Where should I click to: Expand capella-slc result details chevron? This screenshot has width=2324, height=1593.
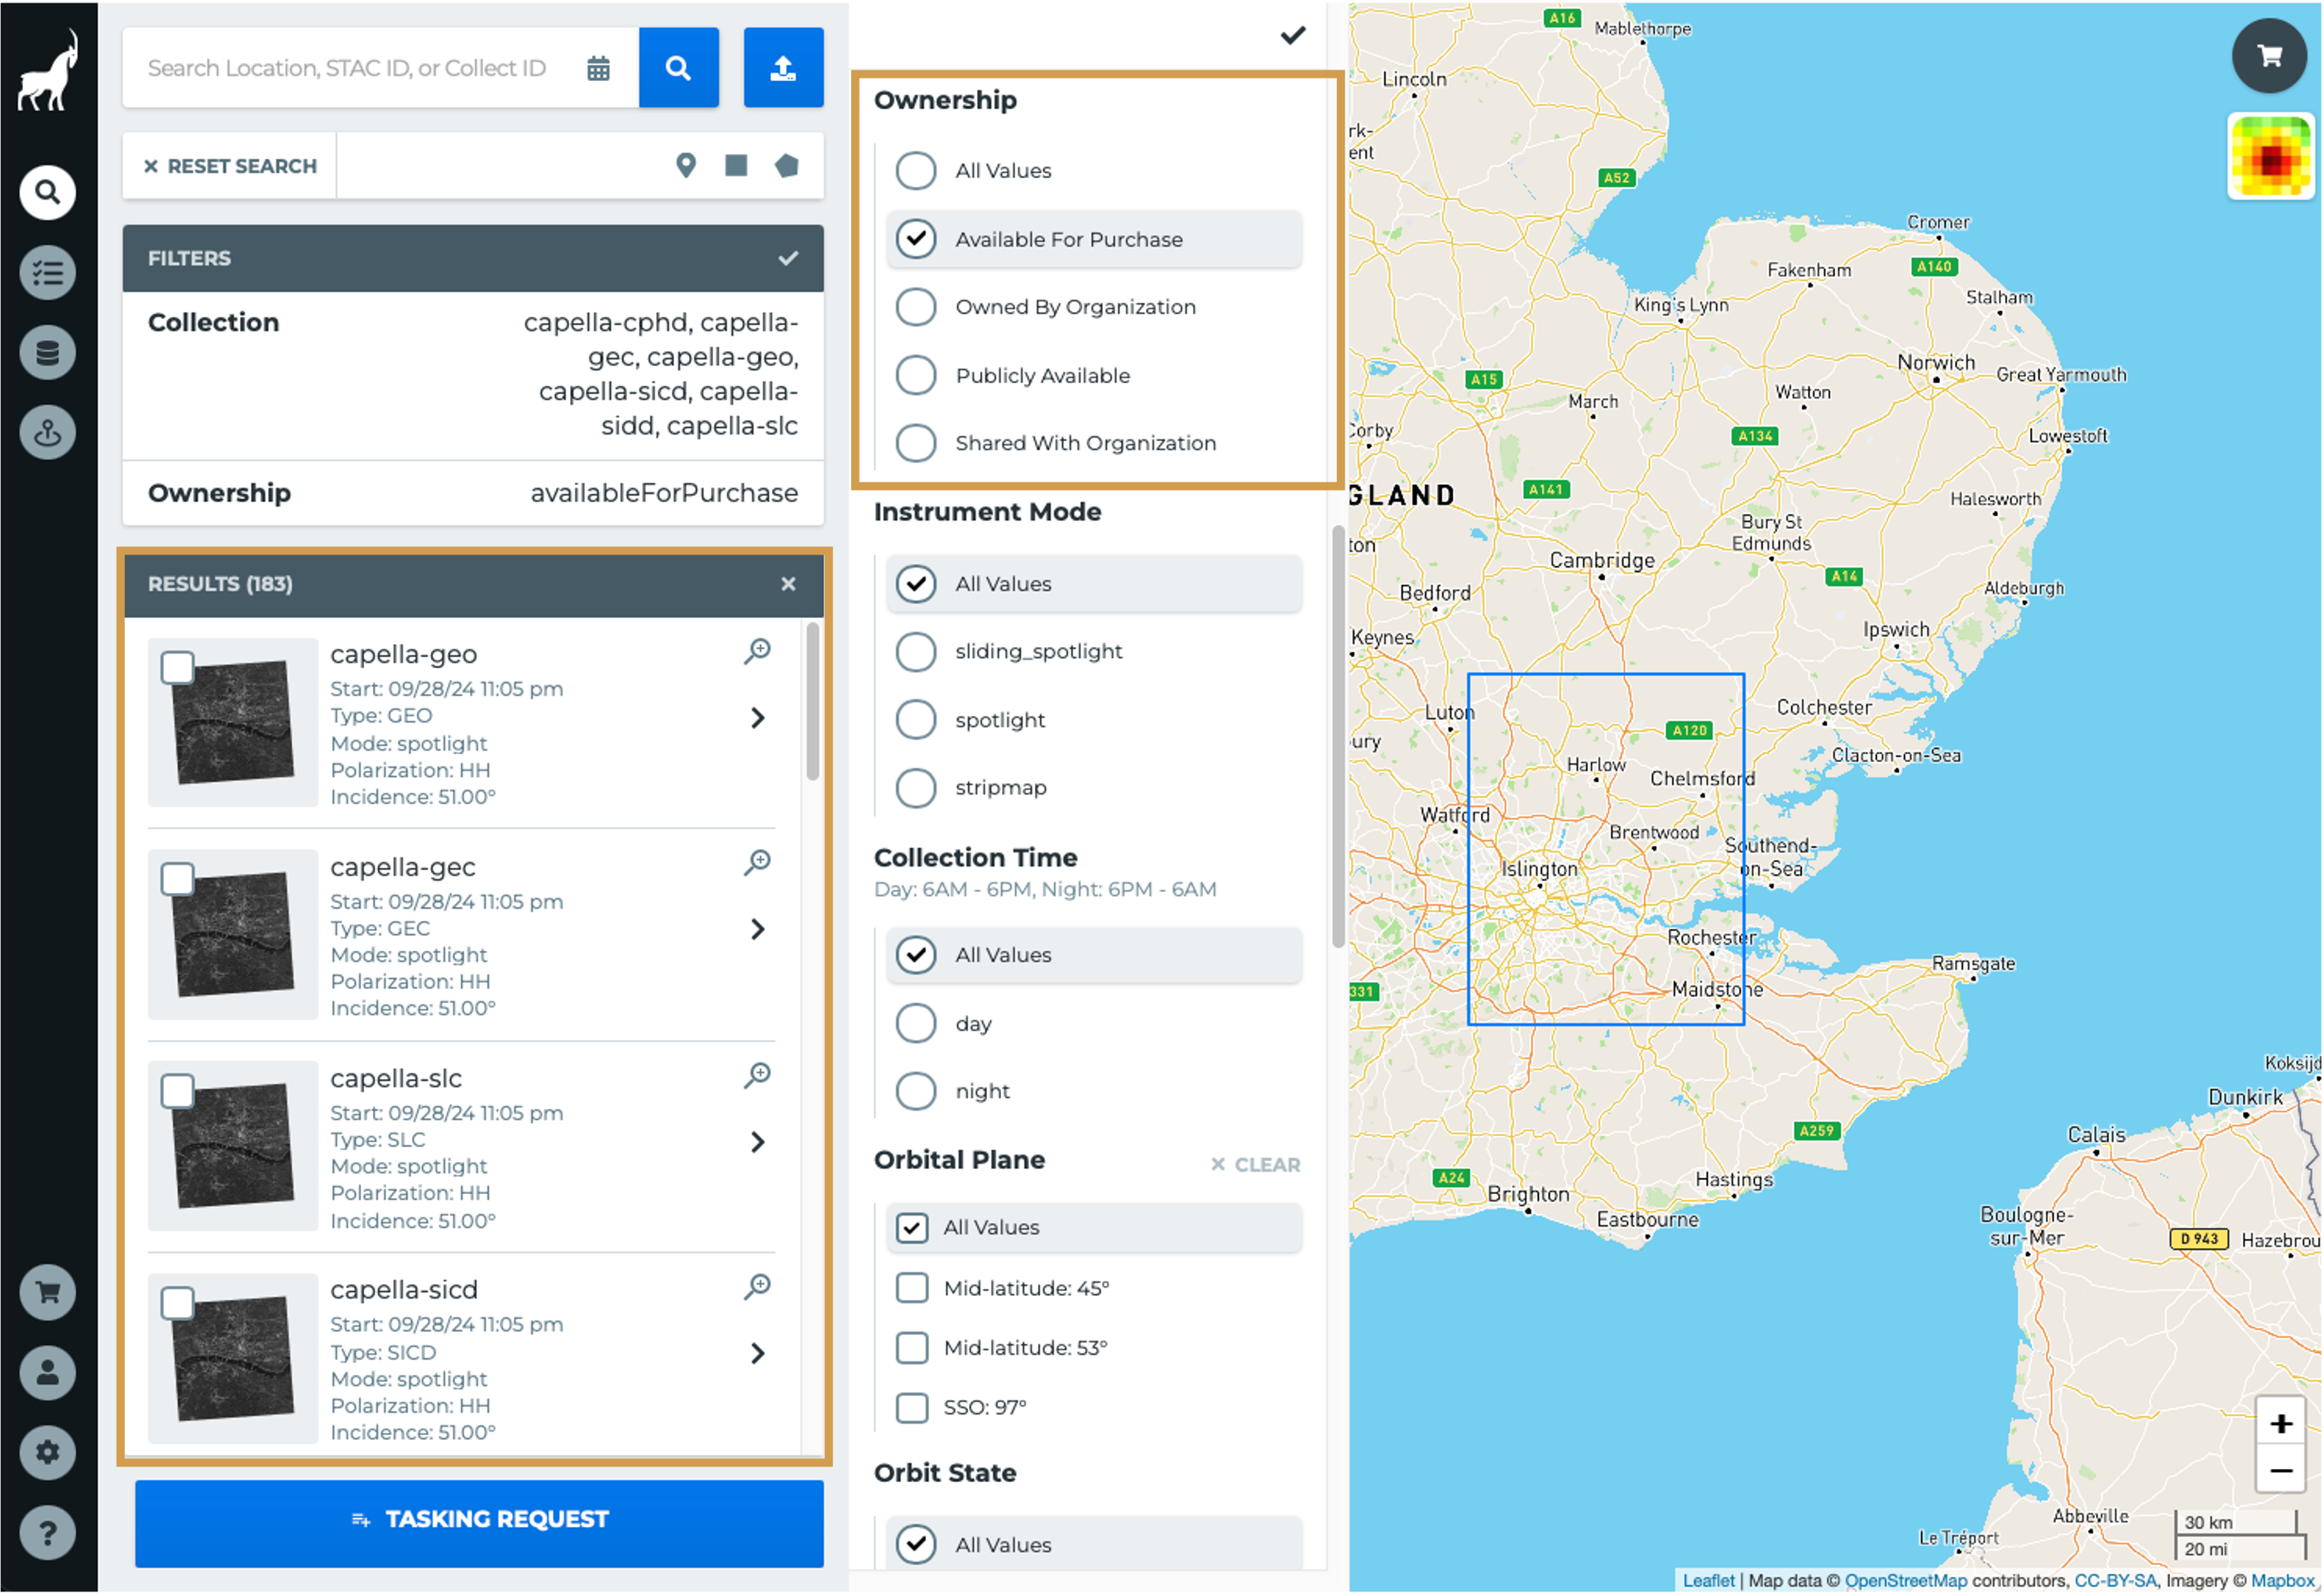click(758, 1142)
